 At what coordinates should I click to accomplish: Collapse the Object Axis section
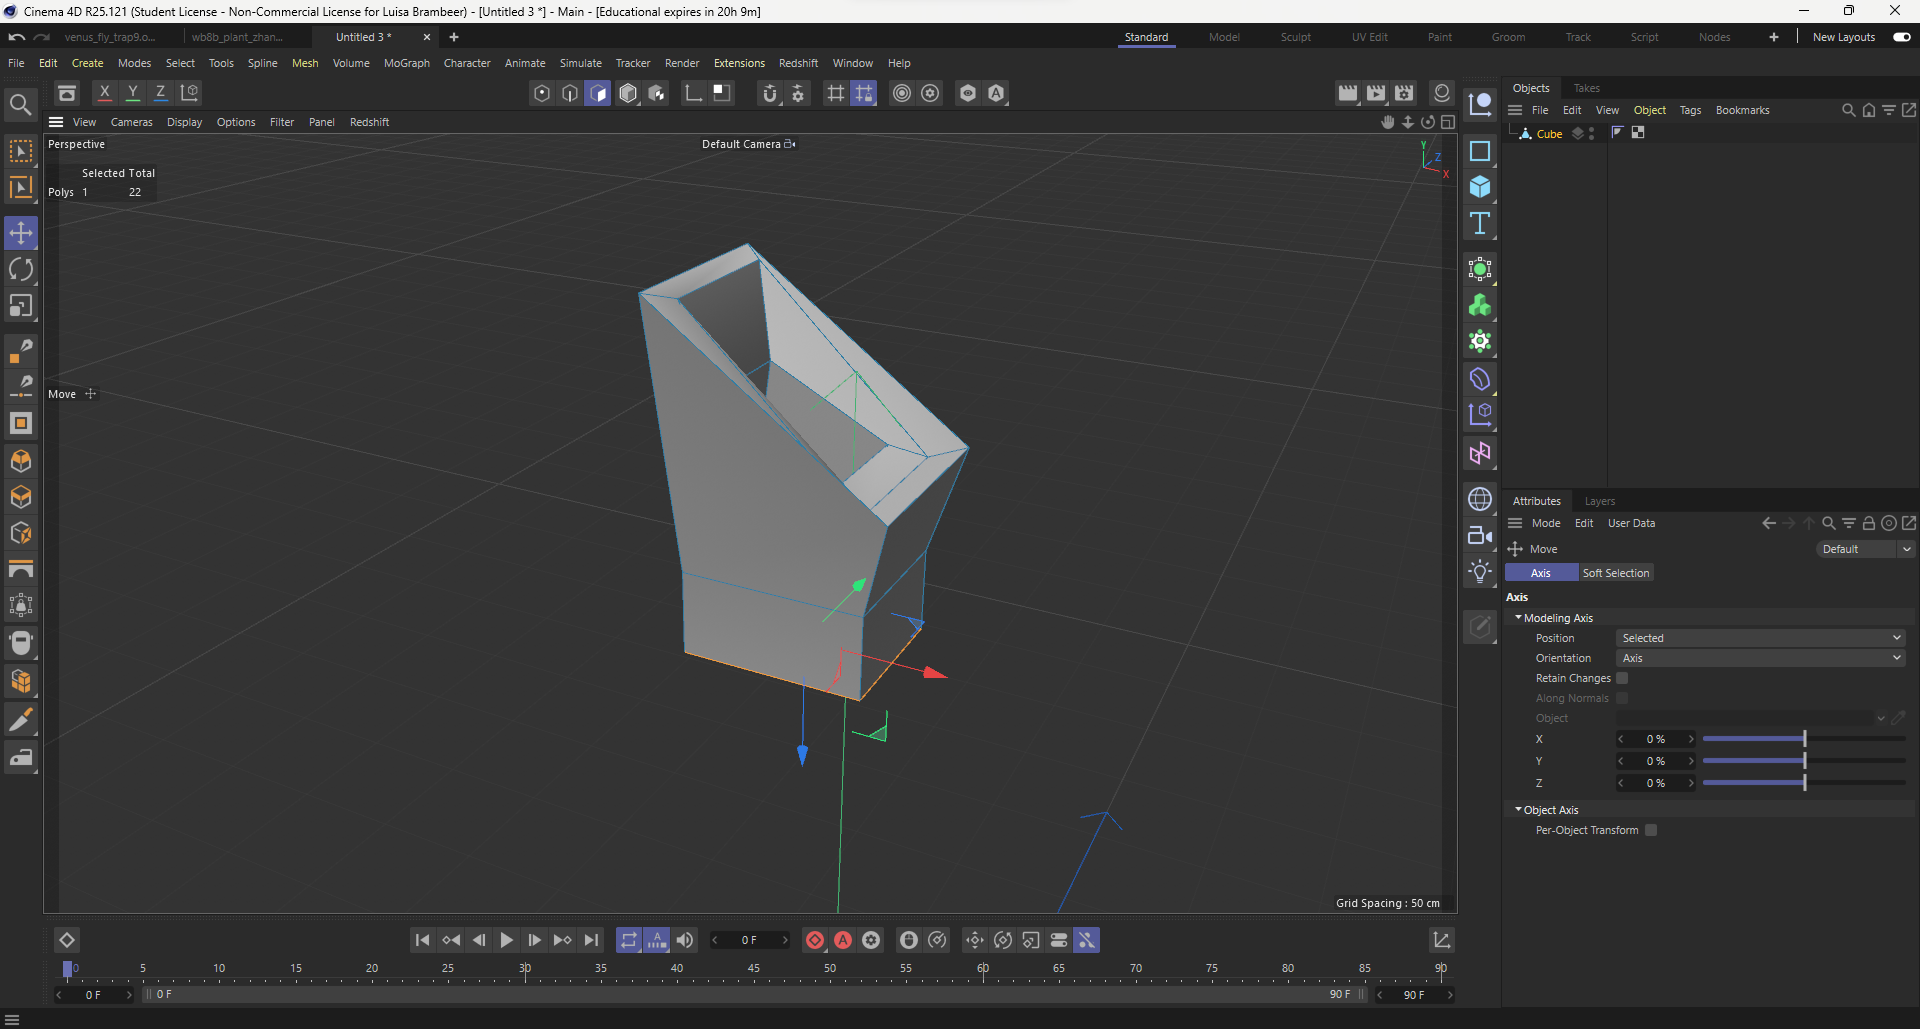pyautogui.click(x=1518, y=810)
